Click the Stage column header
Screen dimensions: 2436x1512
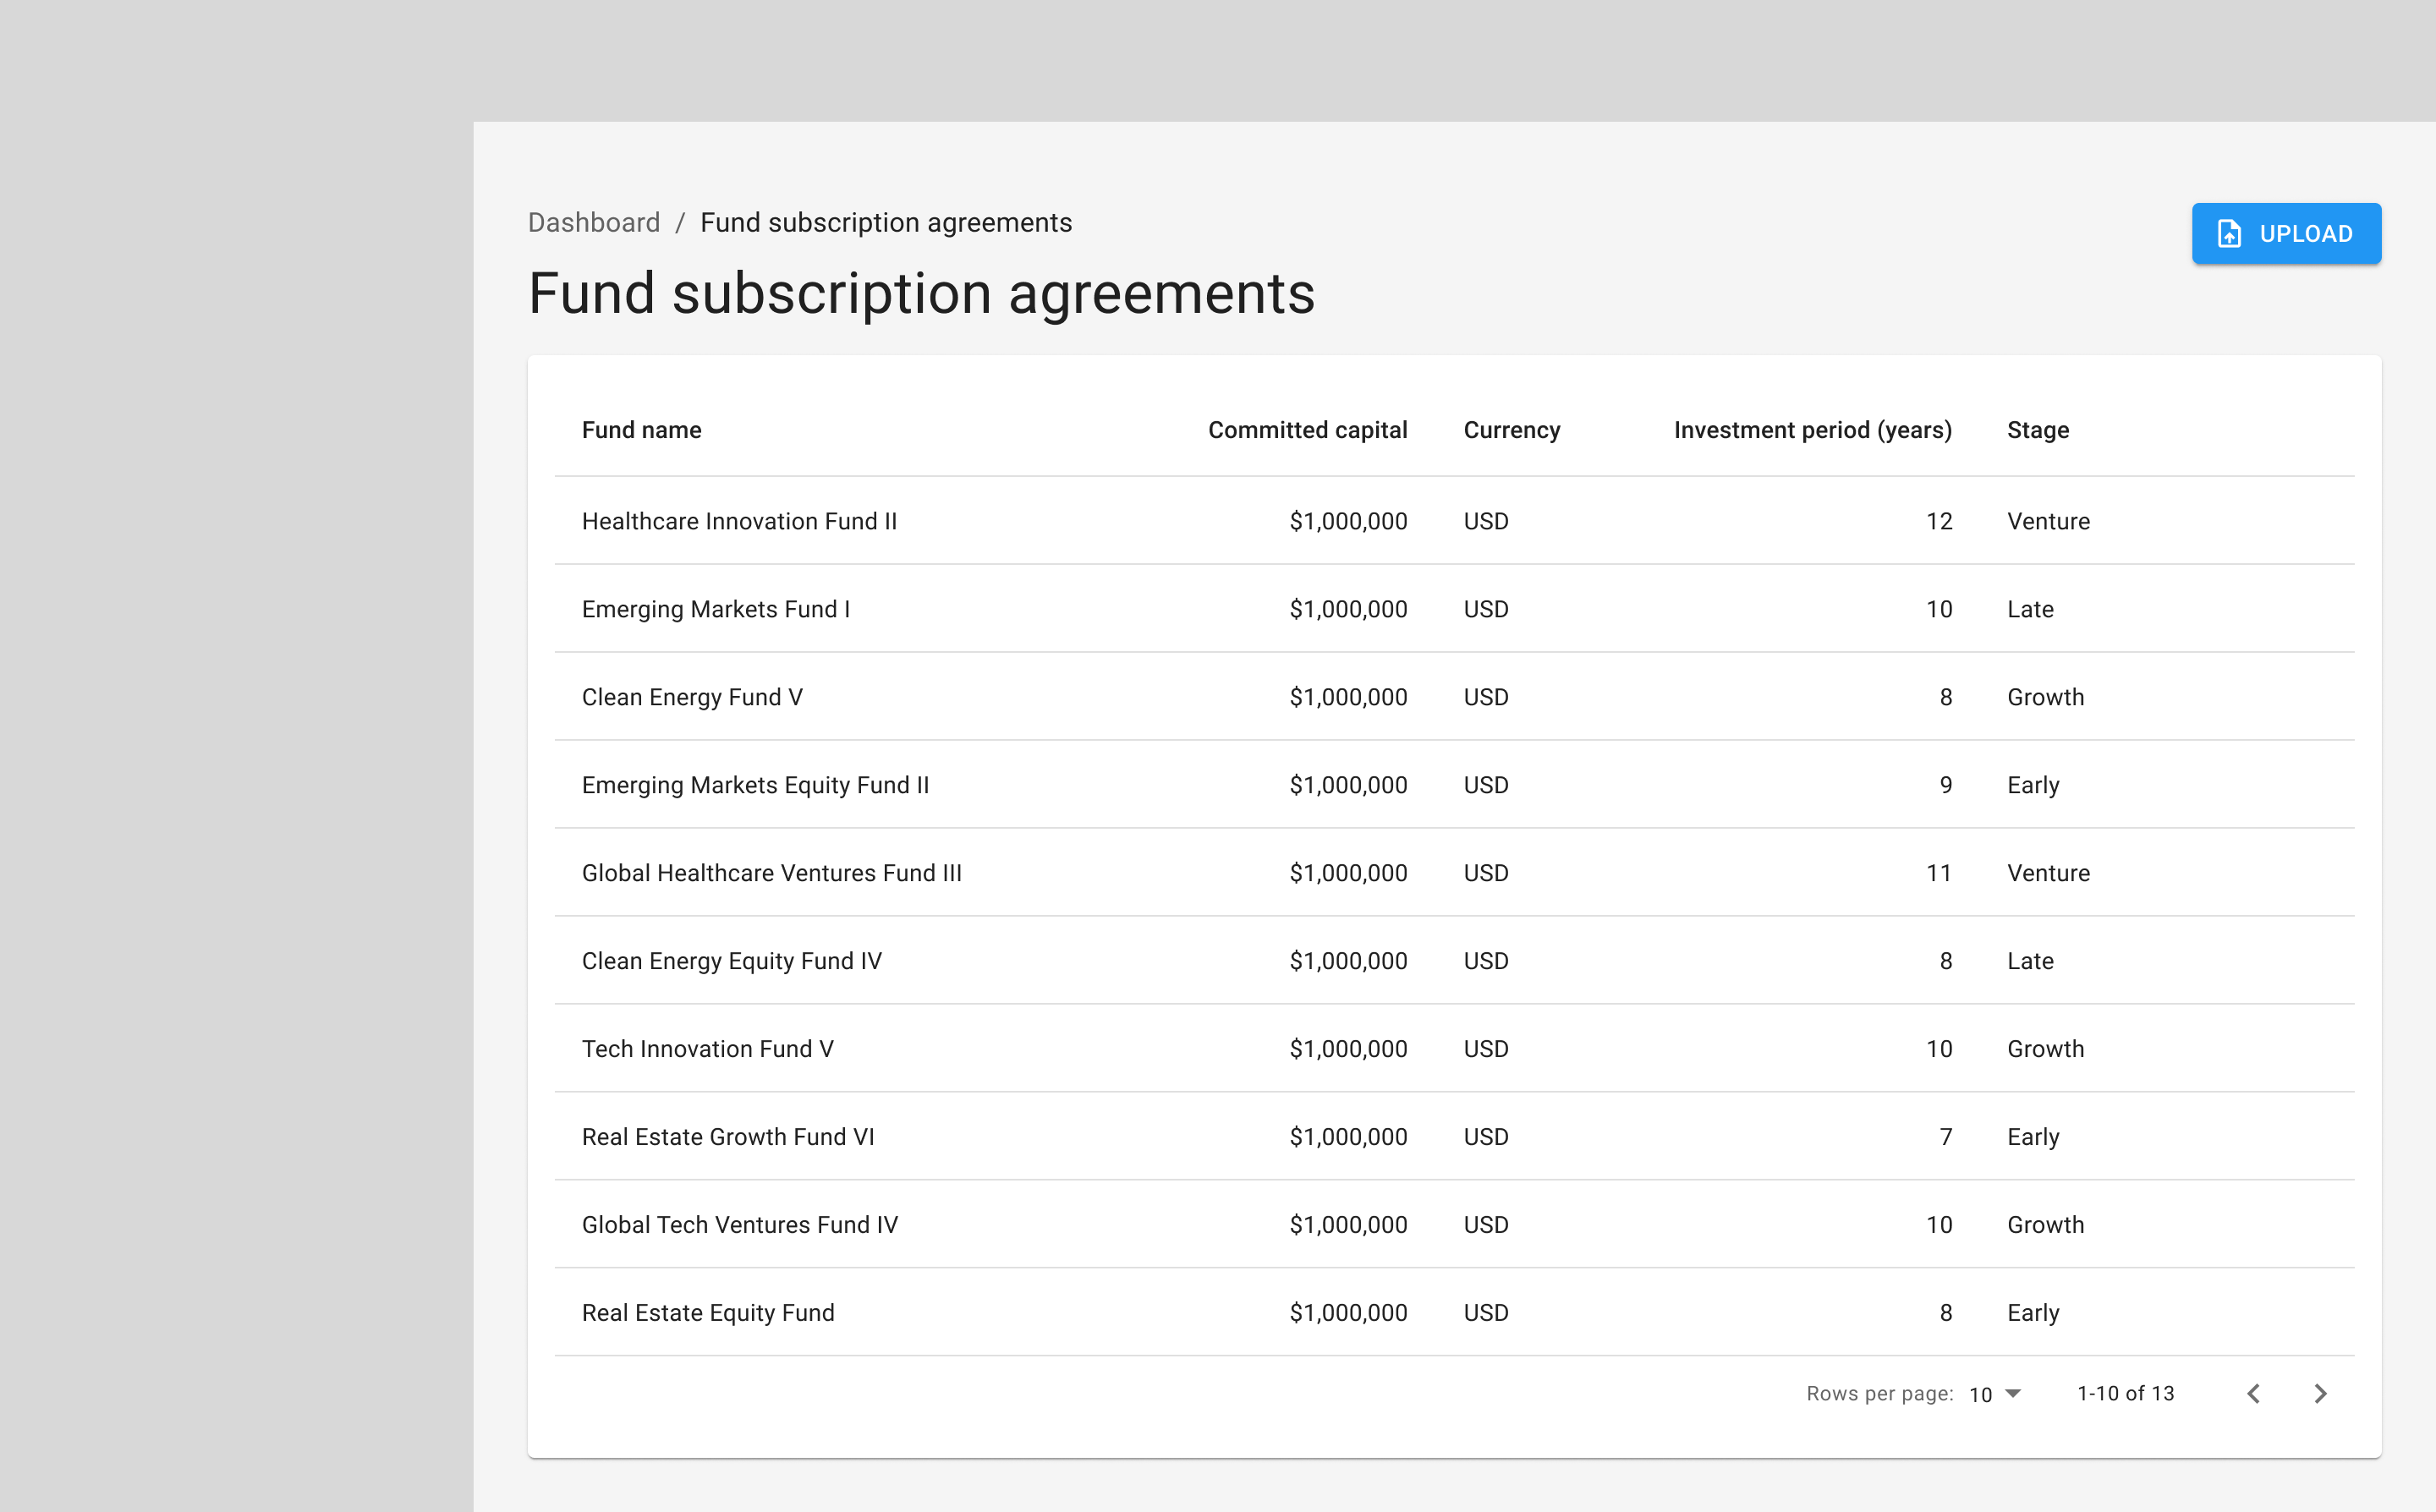click(x=2038, y=430)
